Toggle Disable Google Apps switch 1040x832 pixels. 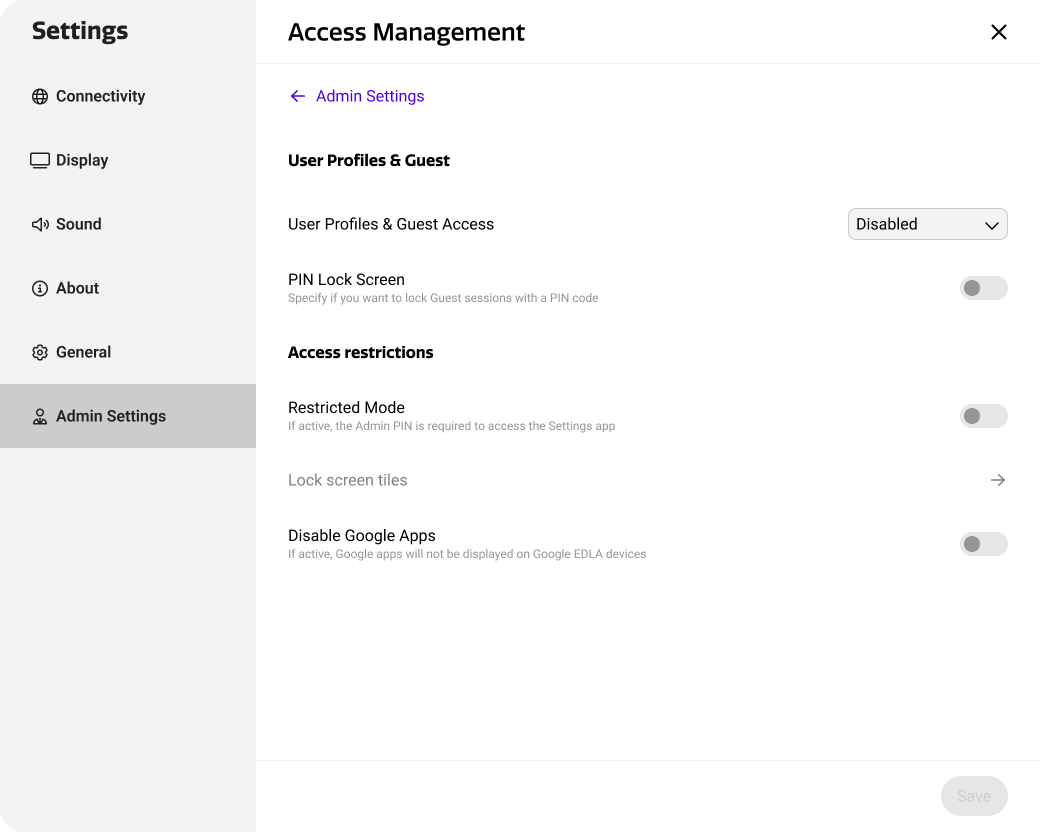(x=983, y=545)
